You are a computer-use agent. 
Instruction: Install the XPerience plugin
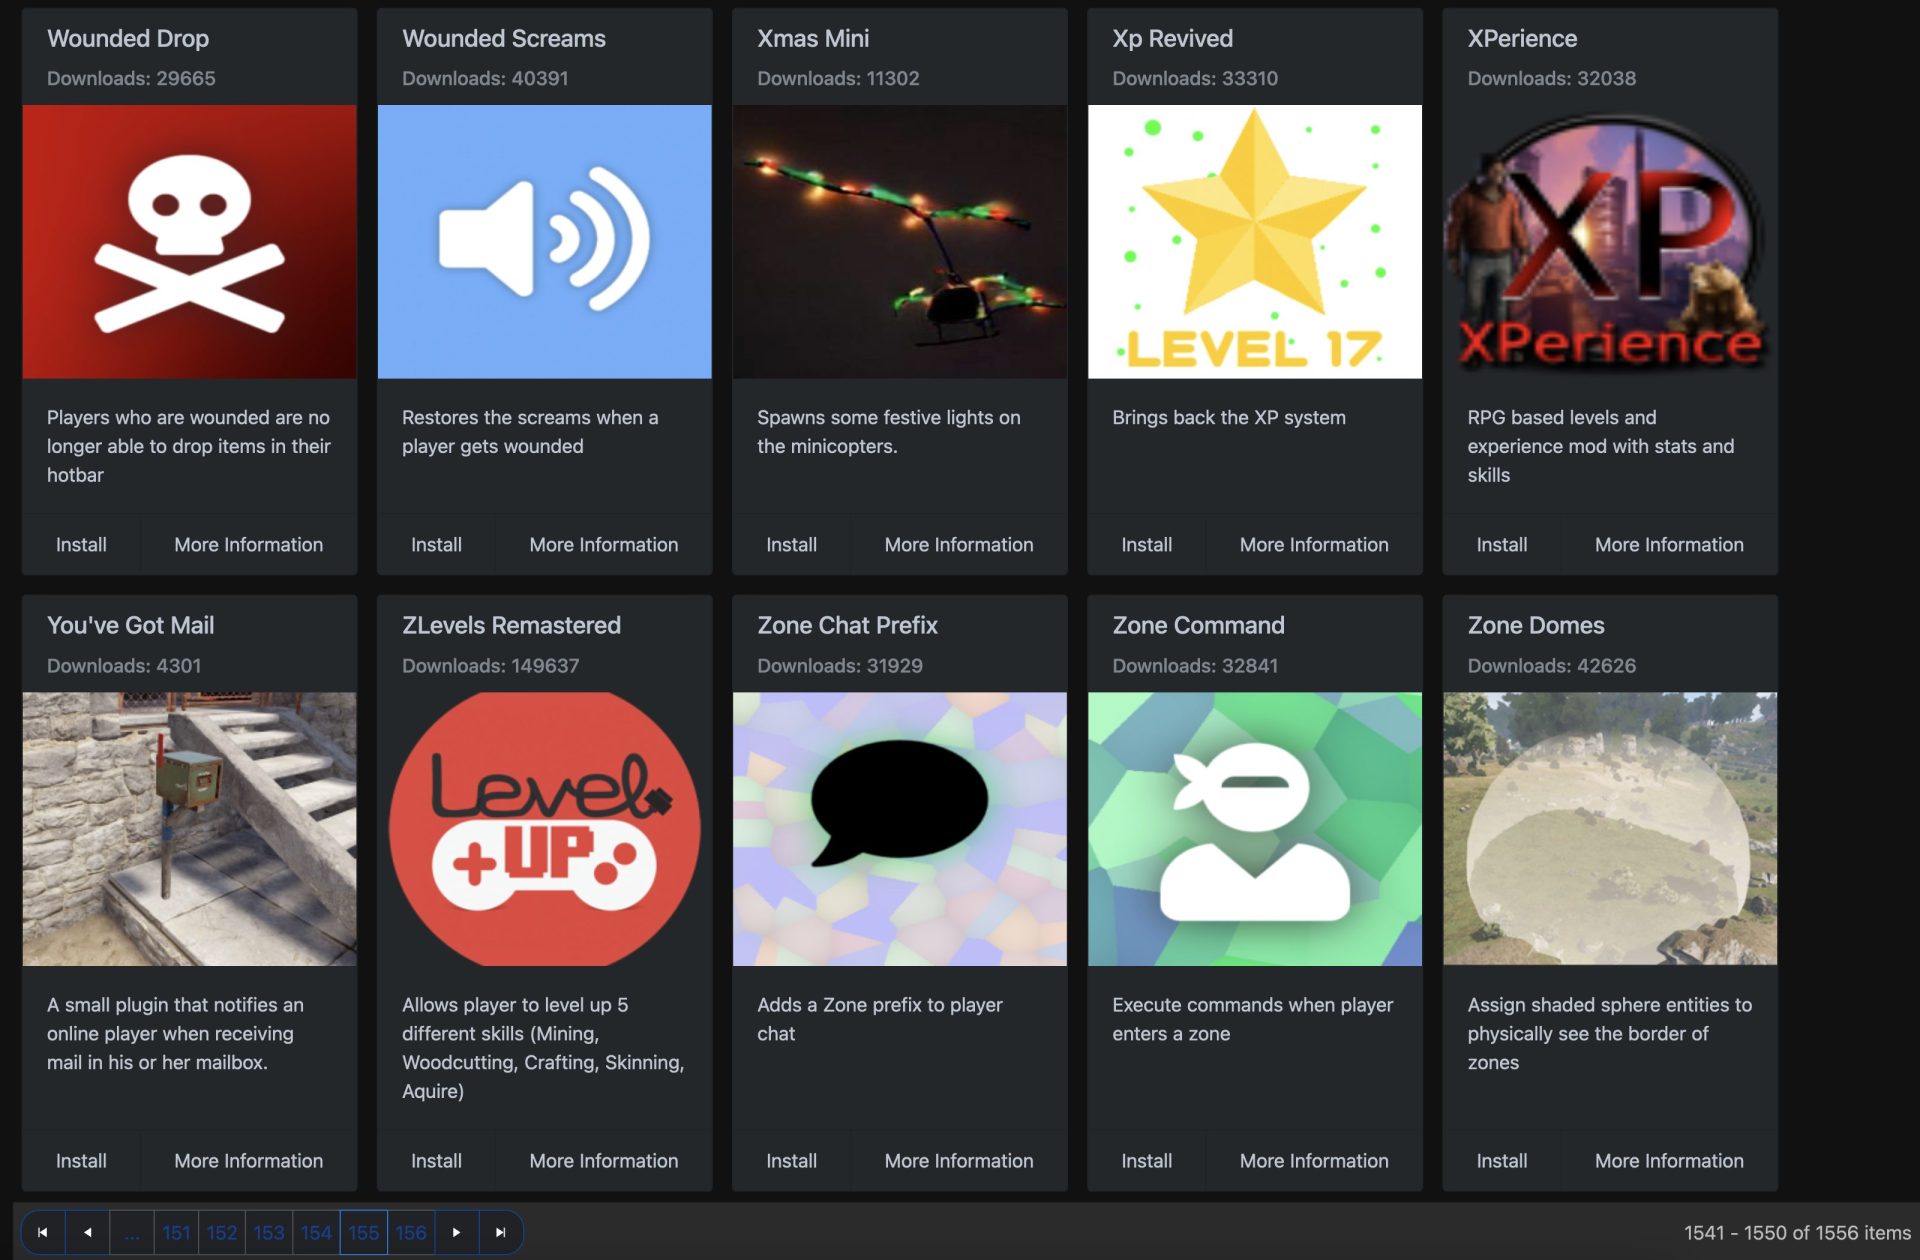pos(1501,544)
